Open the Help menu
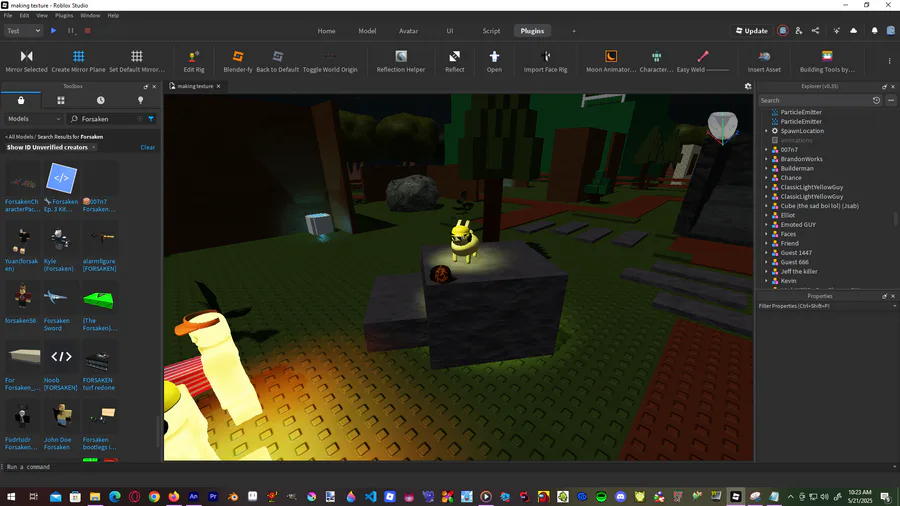 click(114, 15)
